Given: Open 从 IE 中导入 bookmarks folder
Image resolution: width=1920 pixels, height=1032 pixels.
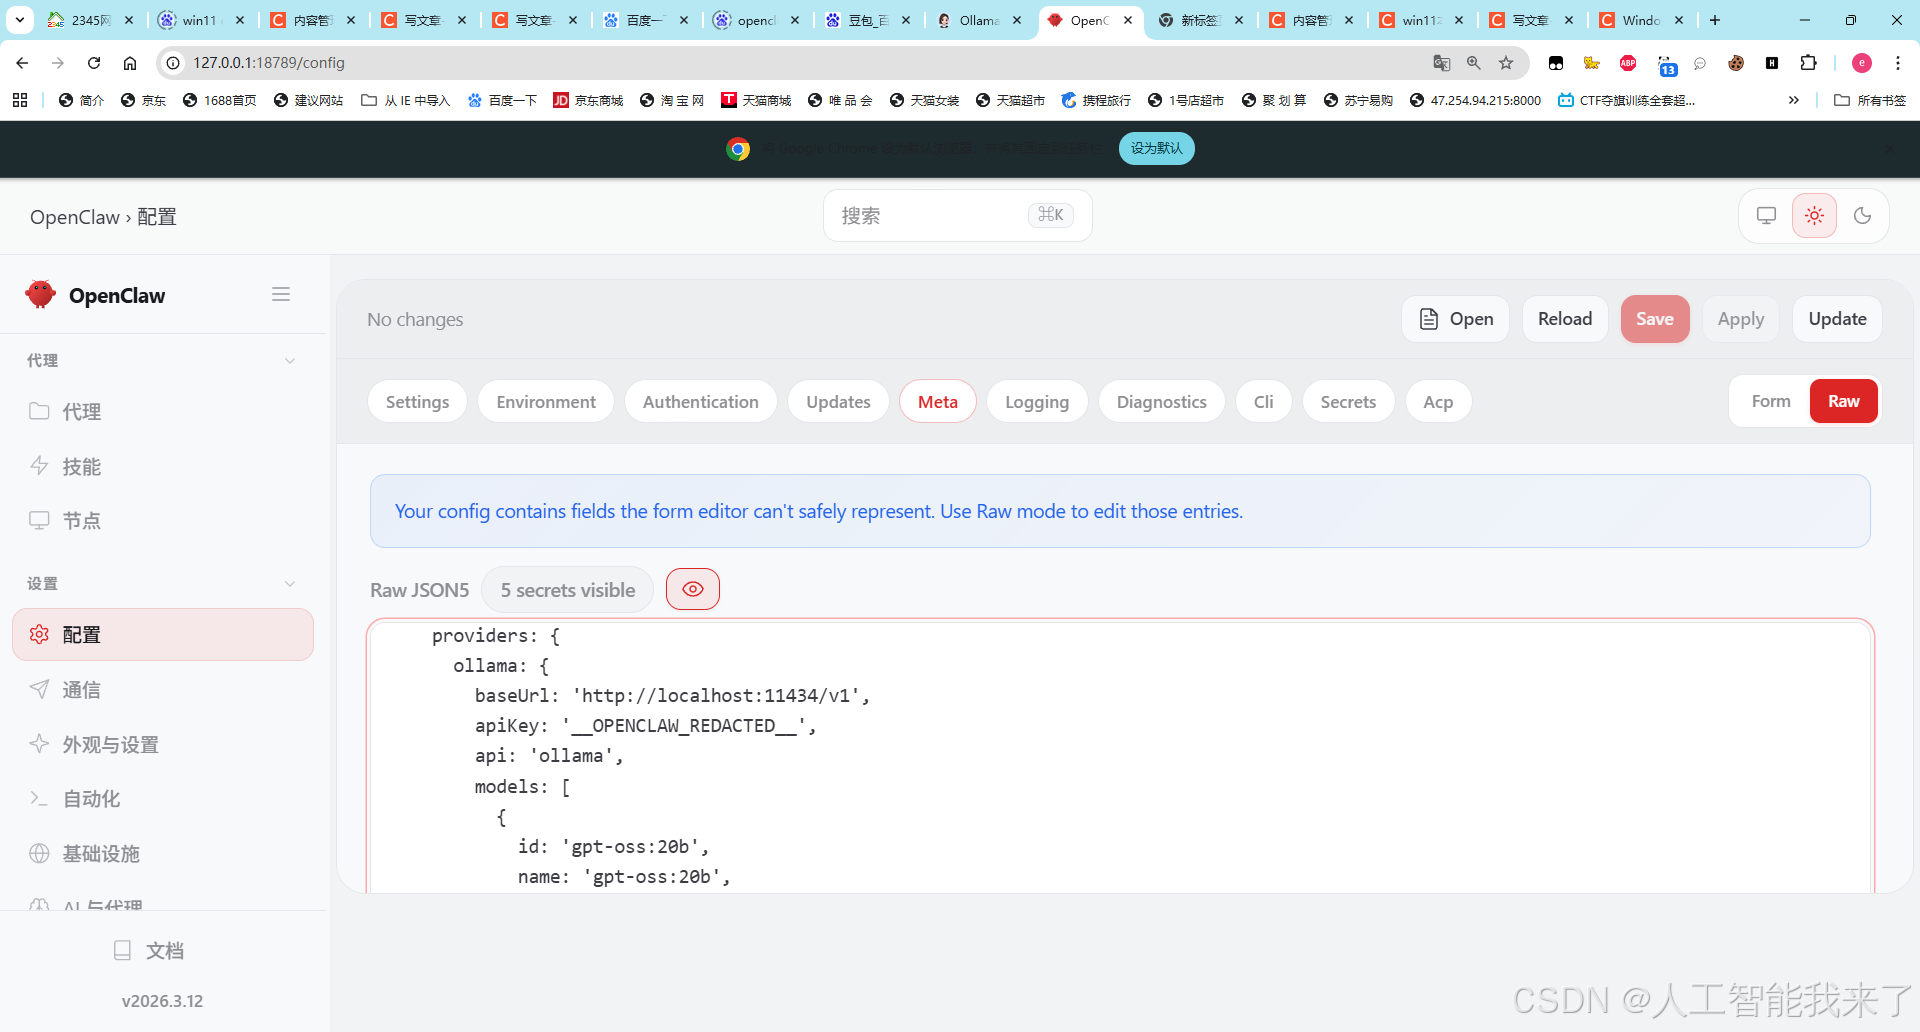Looking at the screenshot, I should 405,100.
